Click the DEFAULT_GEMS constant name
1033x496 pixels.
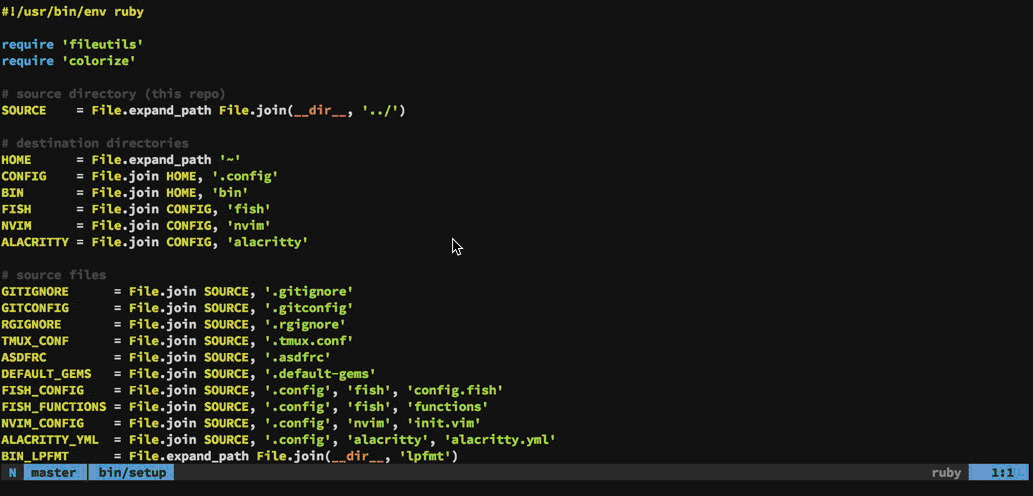coord(46,374)
